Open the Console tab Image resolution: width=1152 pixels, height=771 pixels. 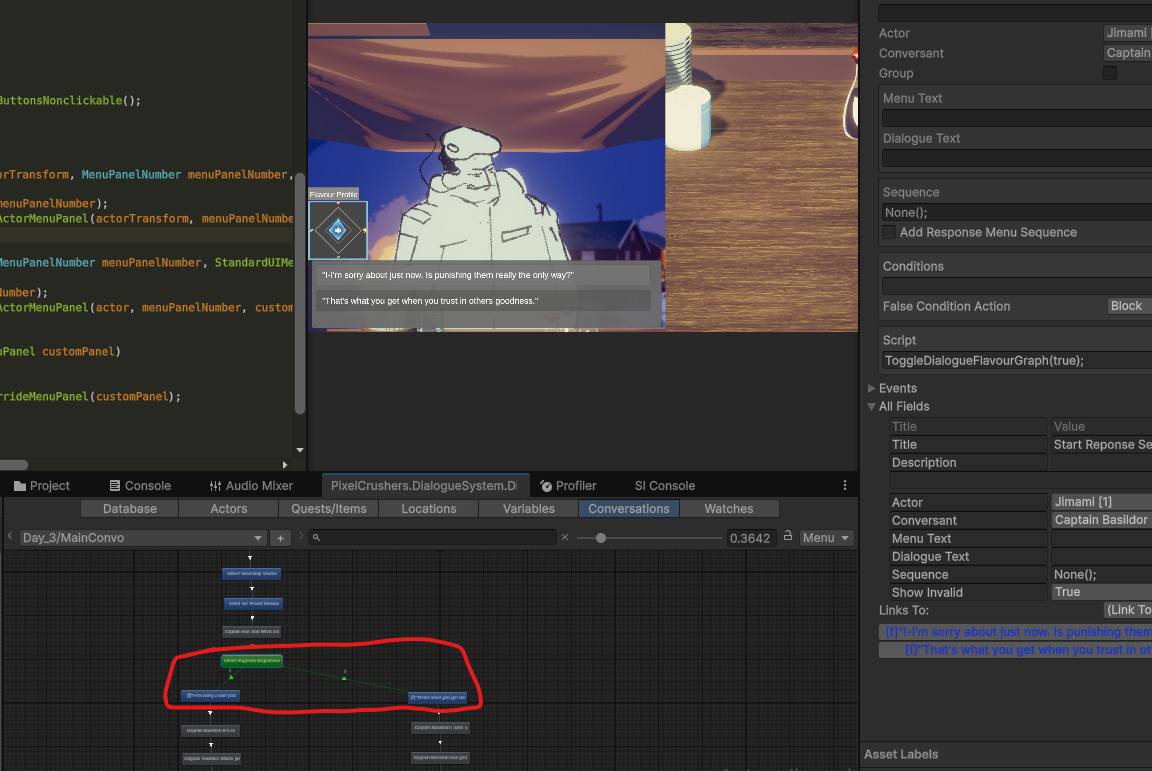tap(140, 486)
